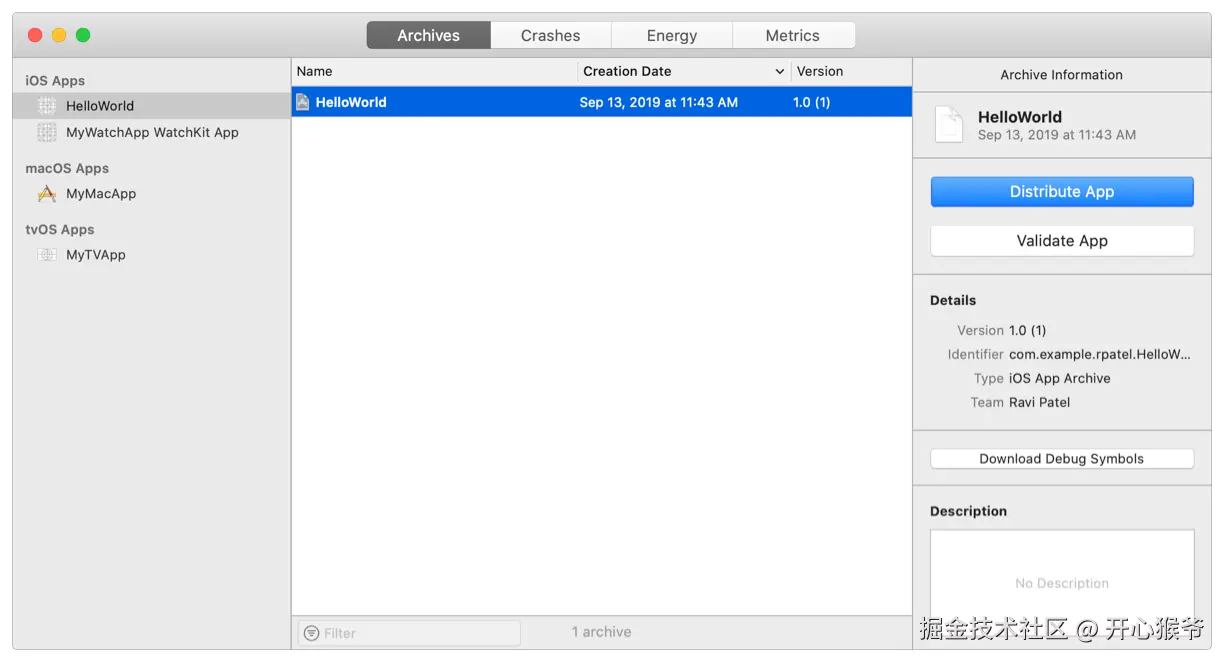This screenshot has height=662, width=1224.
Task: Click the HelloWorld title in Archive Information
Action: [1020, 117]
